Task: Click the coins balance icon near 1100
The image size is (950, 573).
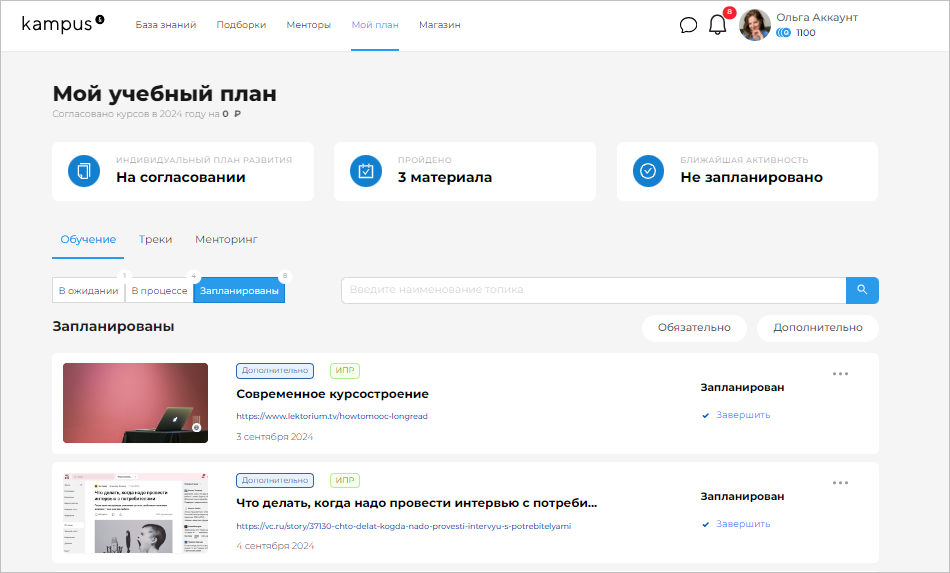Action: (783, 33)
